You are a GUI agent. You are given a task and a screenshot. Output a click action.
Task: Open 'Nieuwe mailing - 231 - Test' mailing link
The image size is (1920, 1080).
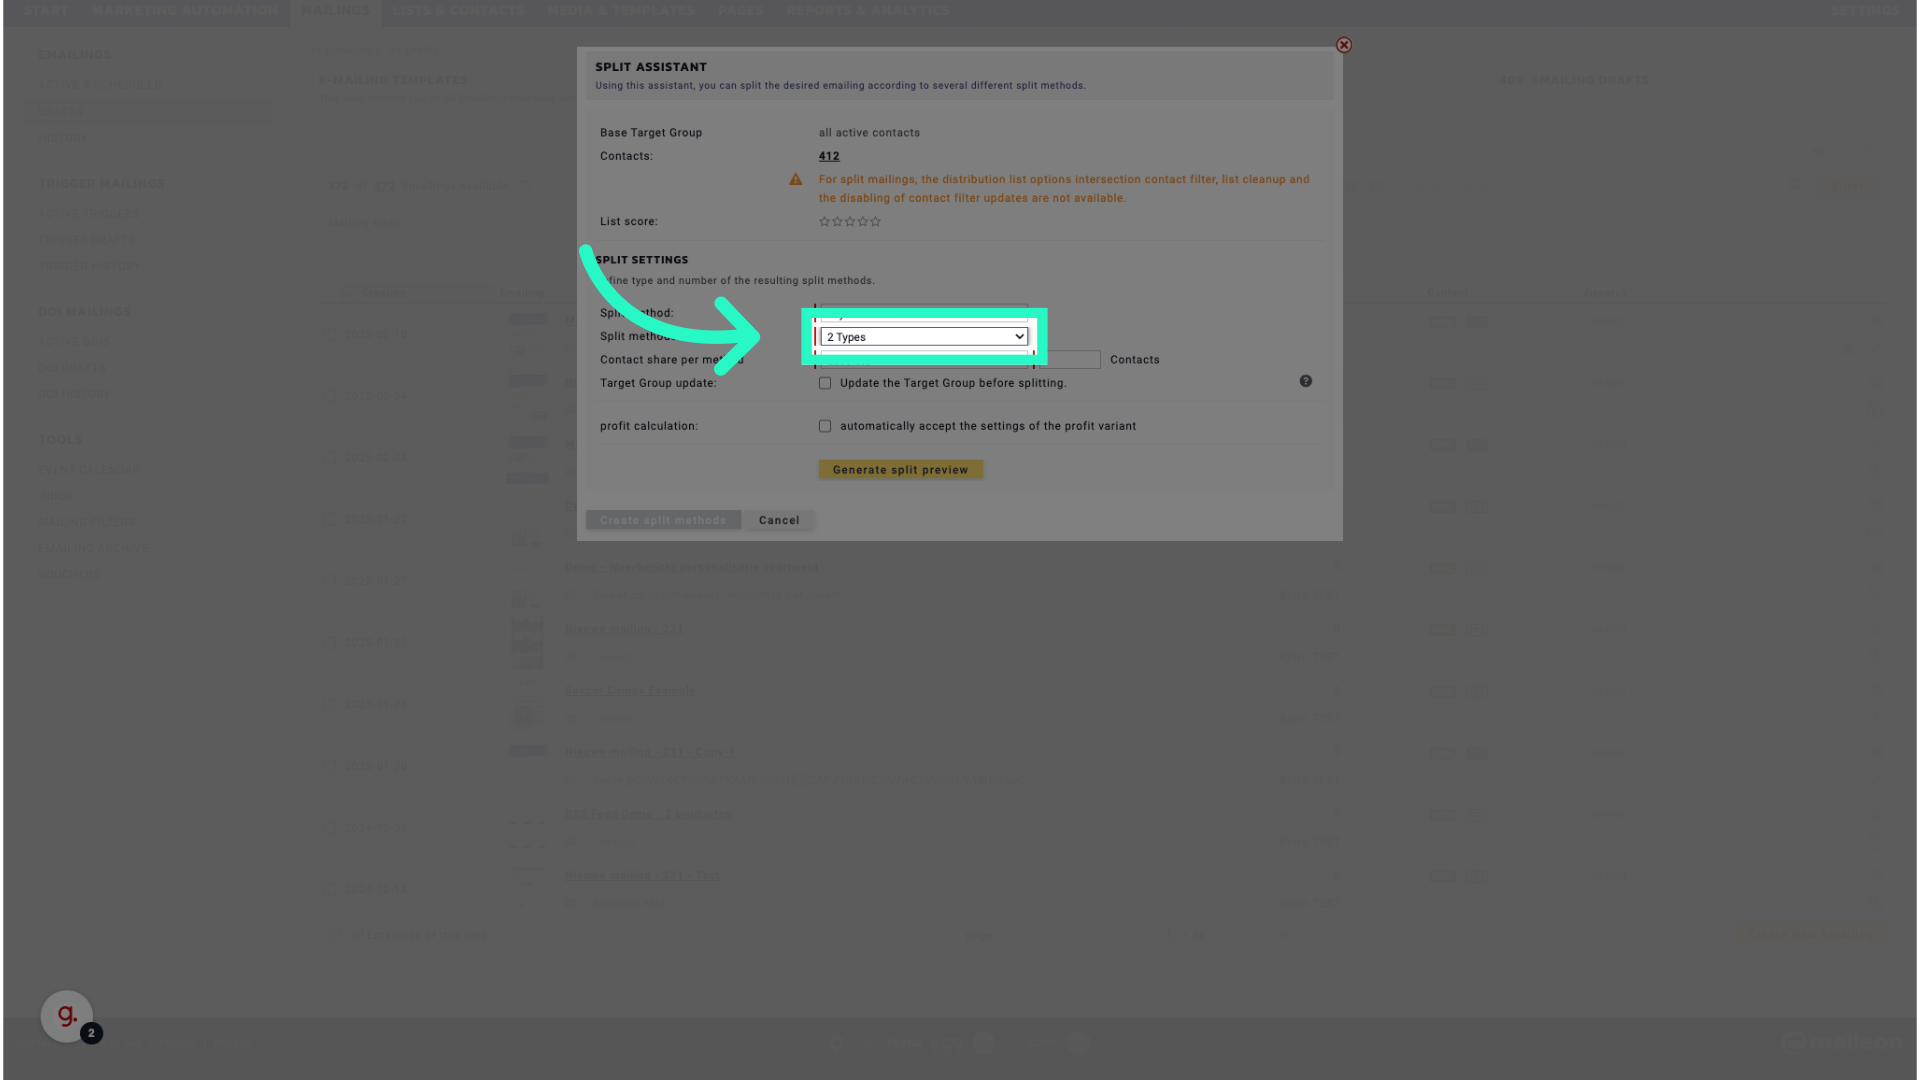(x=642, y=876)
